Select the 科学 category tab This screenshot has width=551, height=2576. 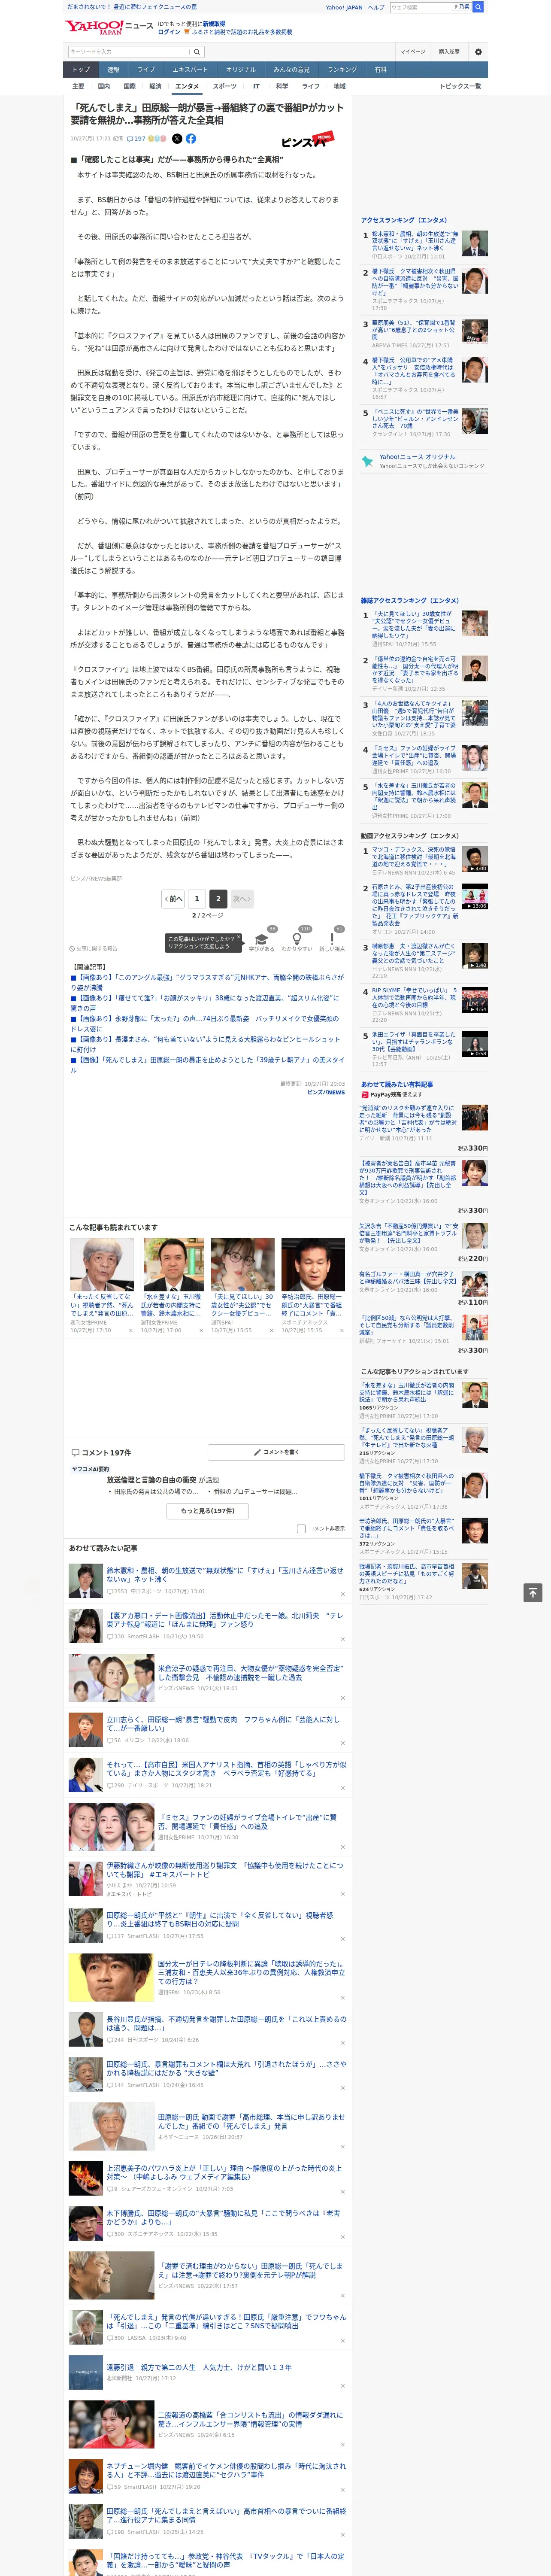point(282,86)
